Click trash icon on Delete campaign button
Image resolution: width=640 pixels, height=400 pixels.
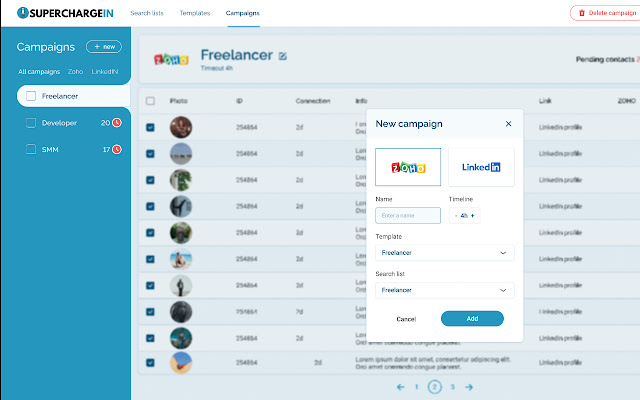pyautogui.click(x=582, y=13)
